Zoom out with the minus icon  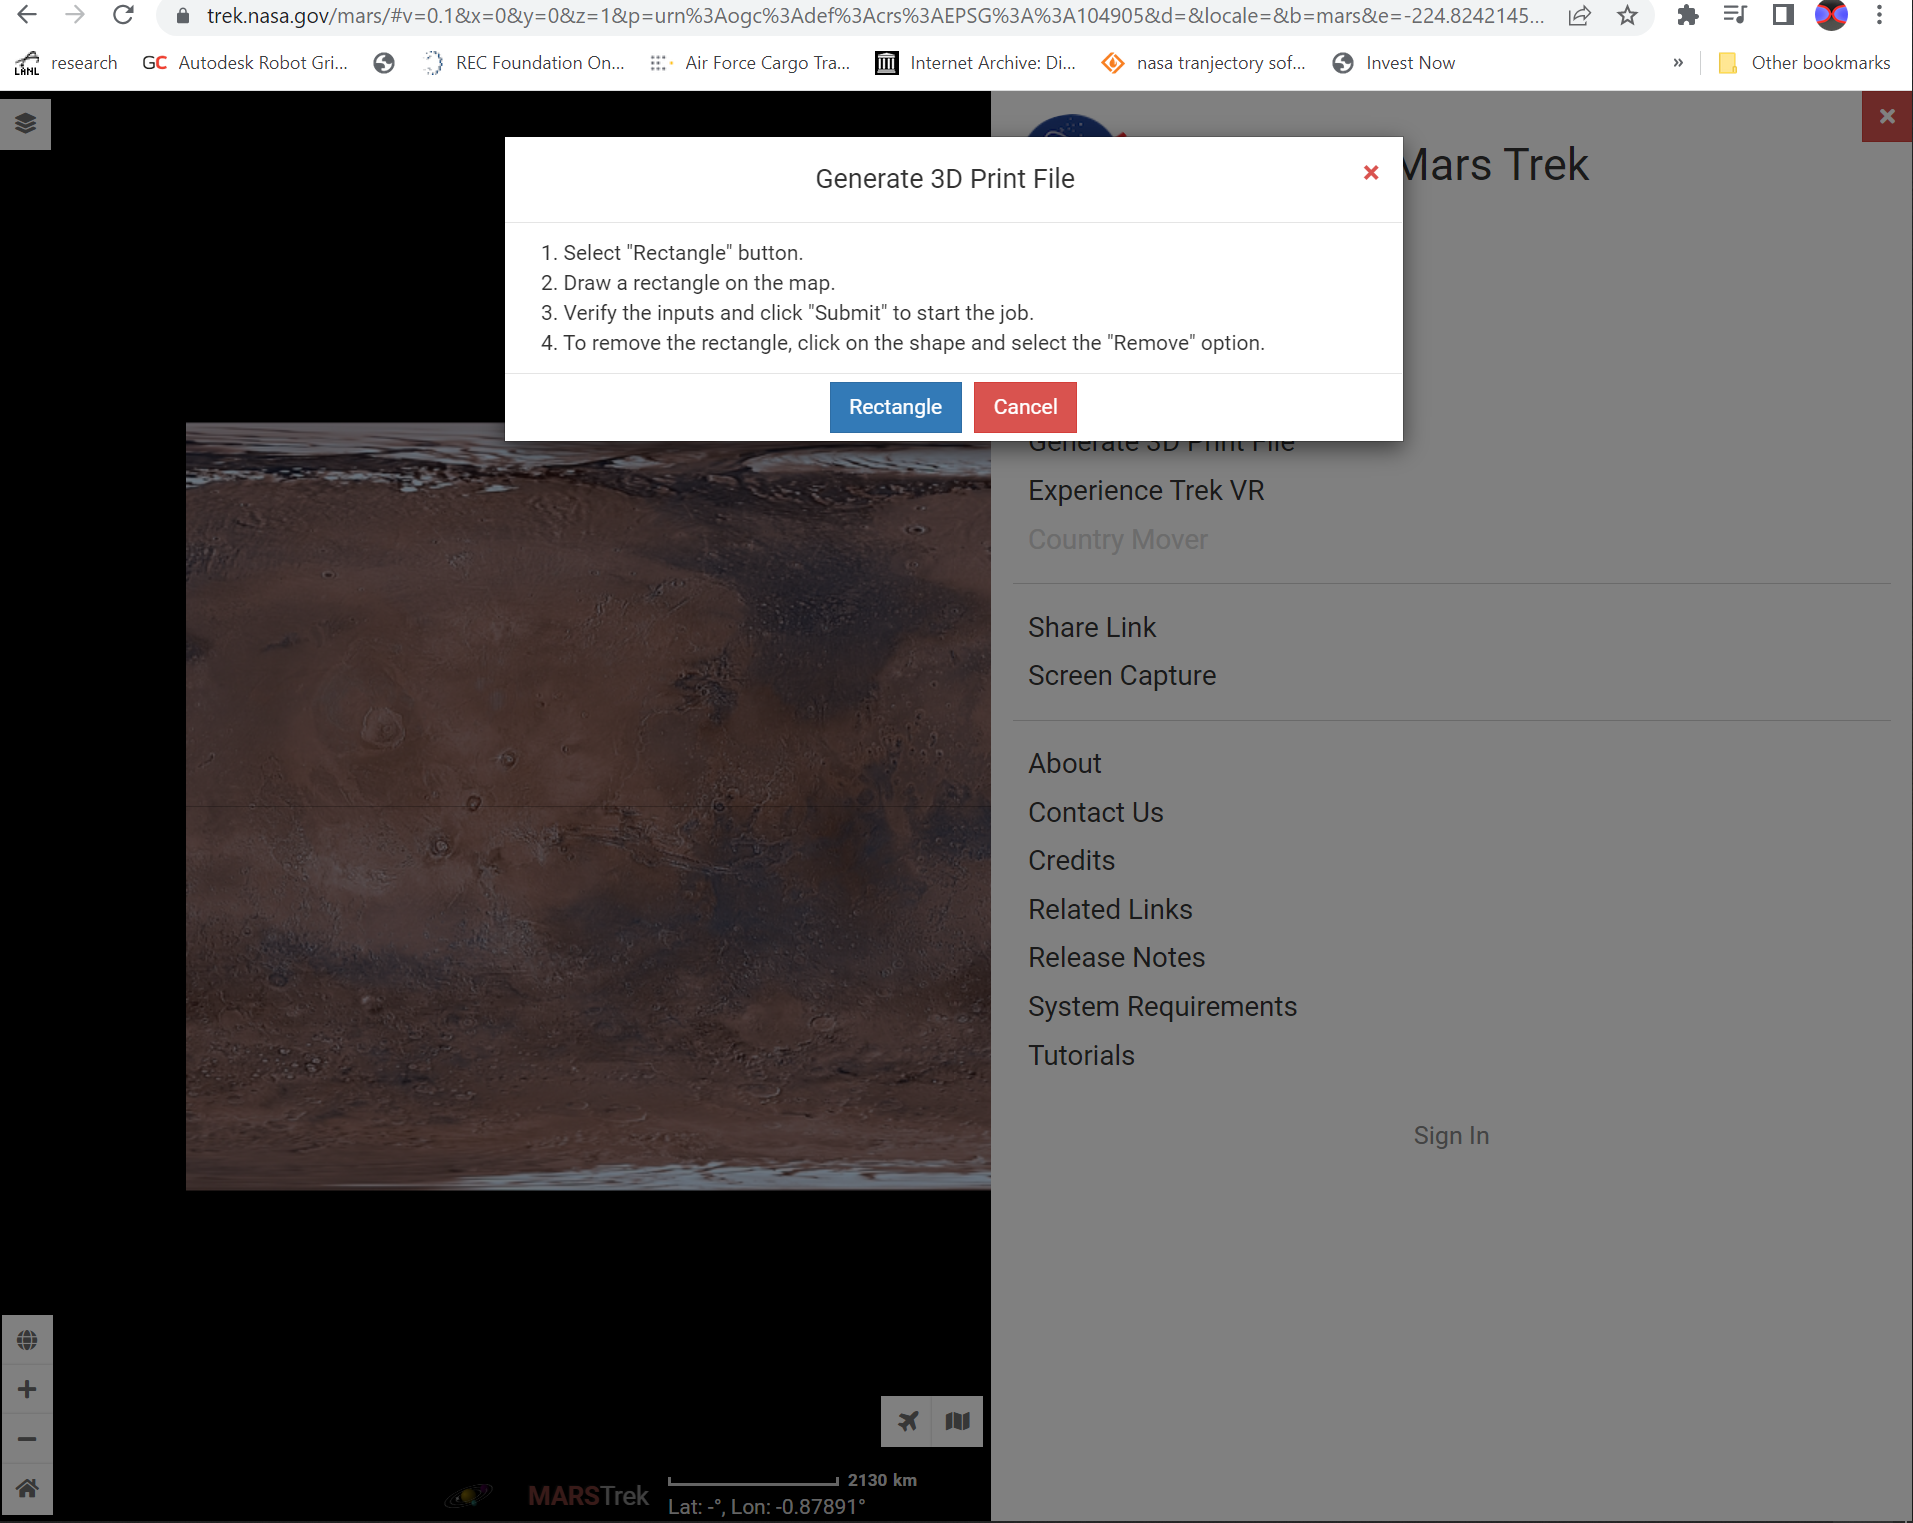coord(27,1439)
